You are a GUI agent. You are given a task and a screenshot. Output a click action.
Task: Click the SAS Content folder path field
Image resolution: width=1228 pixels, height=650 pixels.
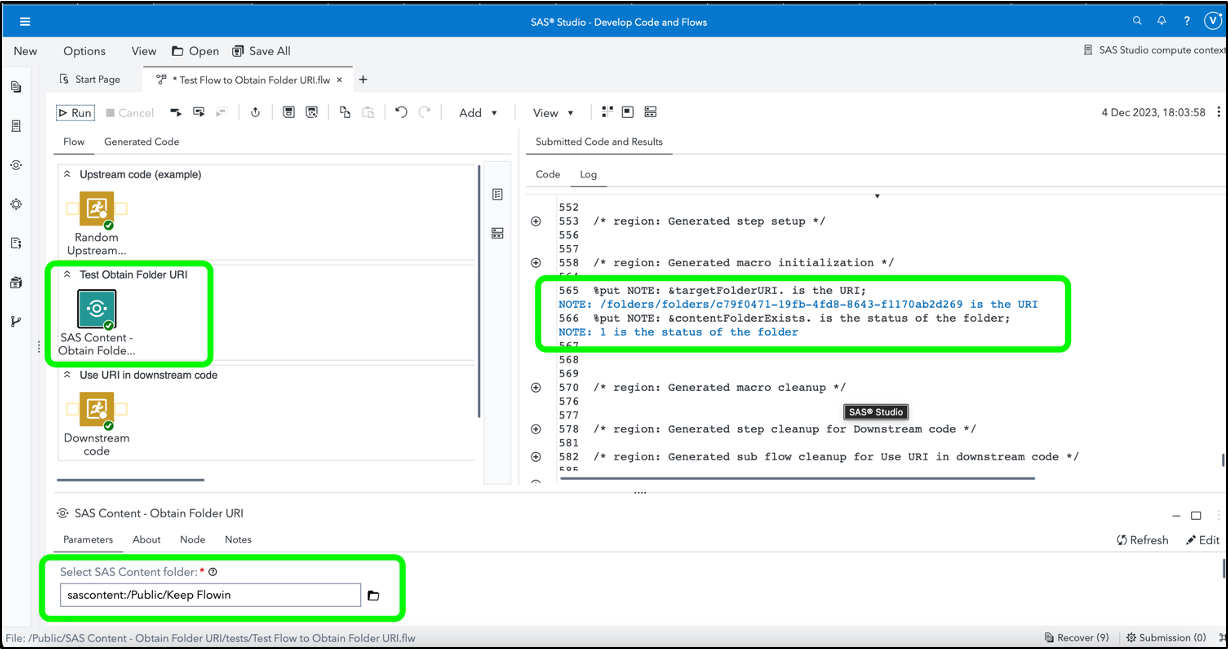pos(210,595)
